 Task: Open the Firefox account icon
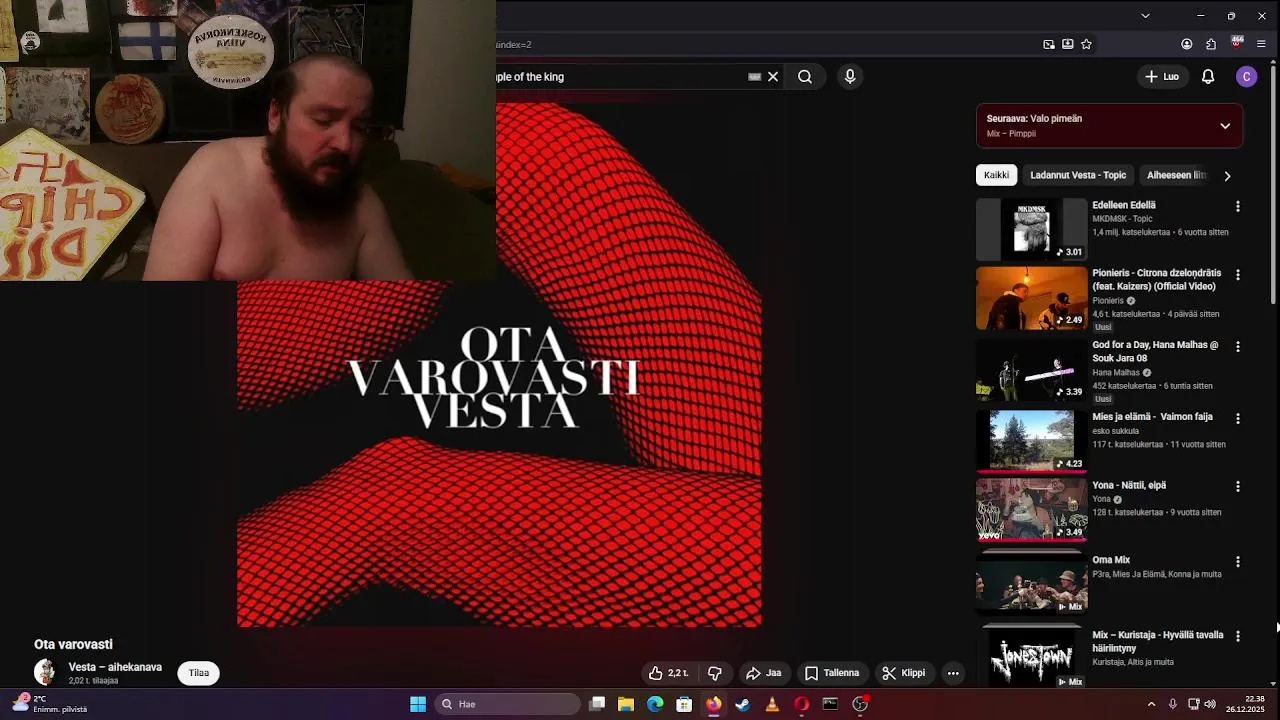[1187, 44]
